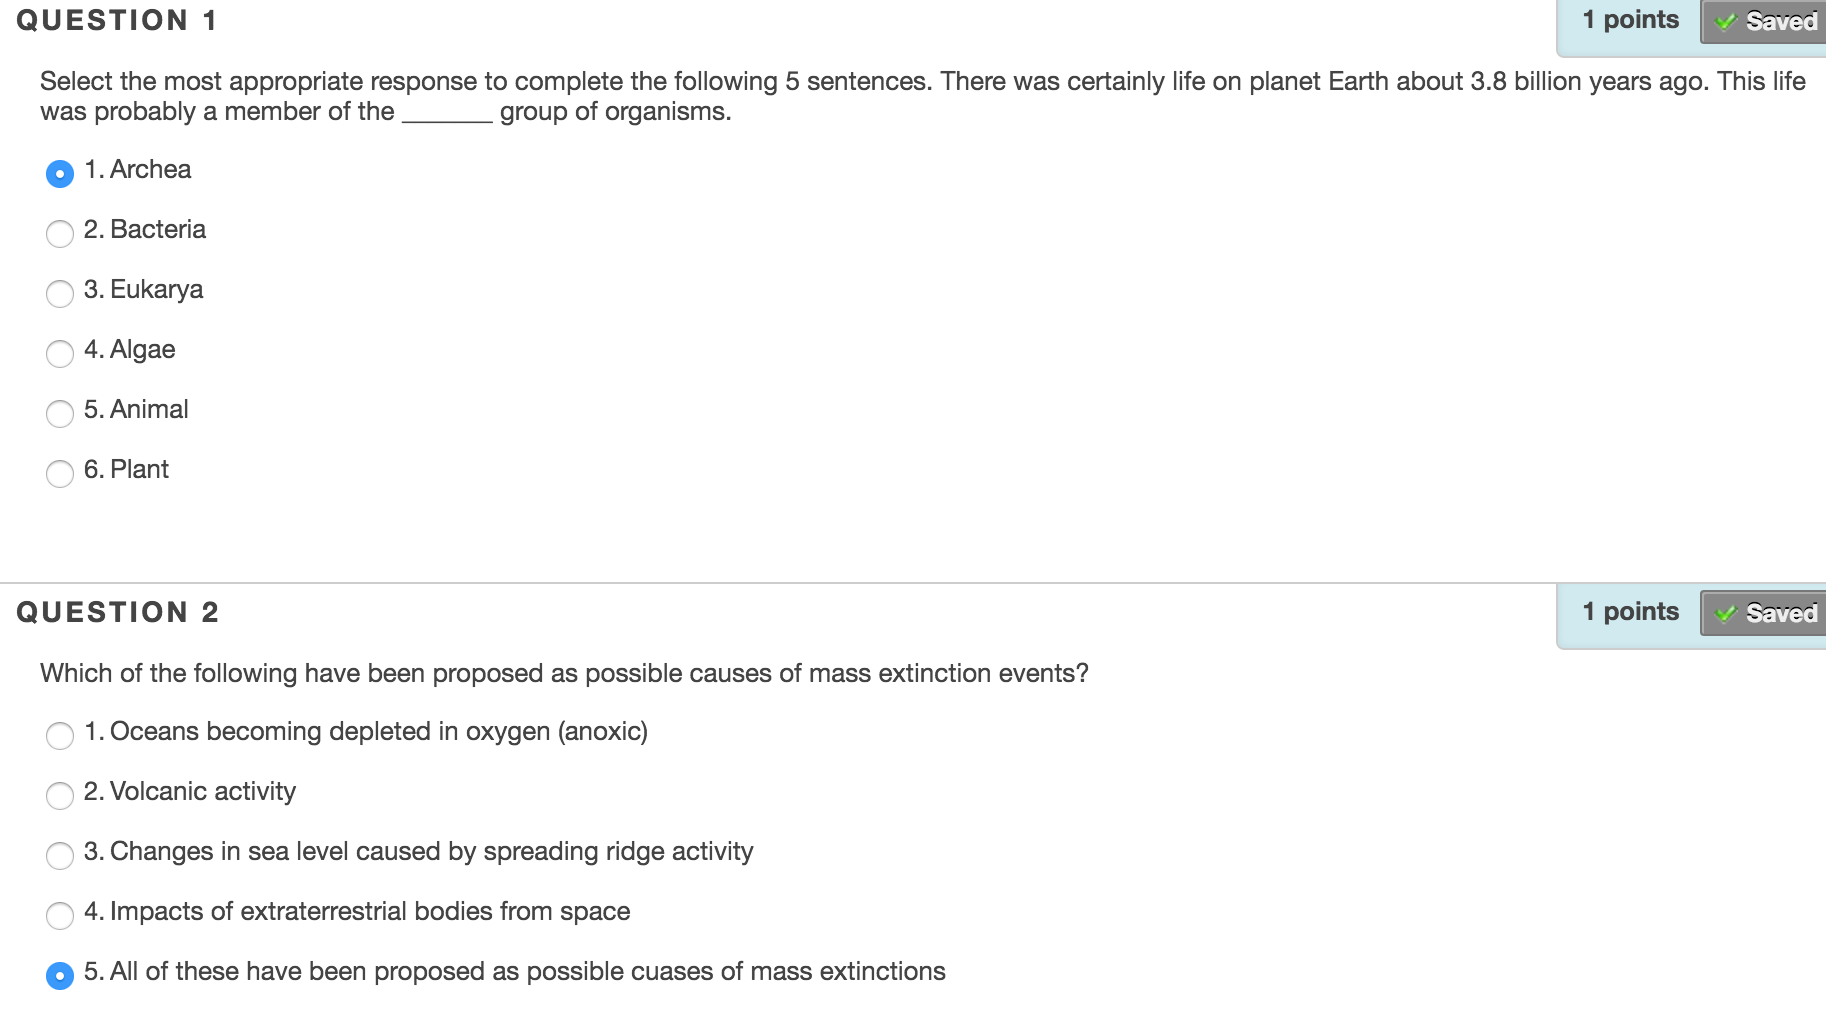Click the green checkmark on Question 1
The image size is (1826, 1014).
pyautogui.click(x=1726, y=22)
